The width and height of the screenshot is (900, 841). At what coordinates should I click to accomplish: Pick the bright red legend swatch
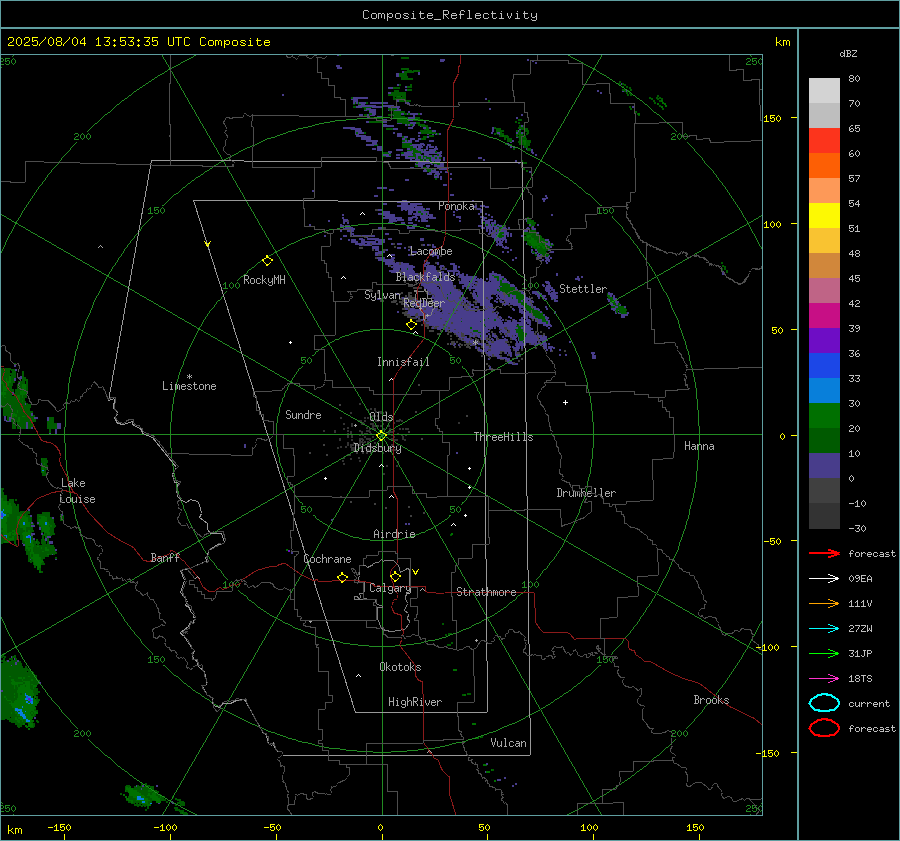824,140
